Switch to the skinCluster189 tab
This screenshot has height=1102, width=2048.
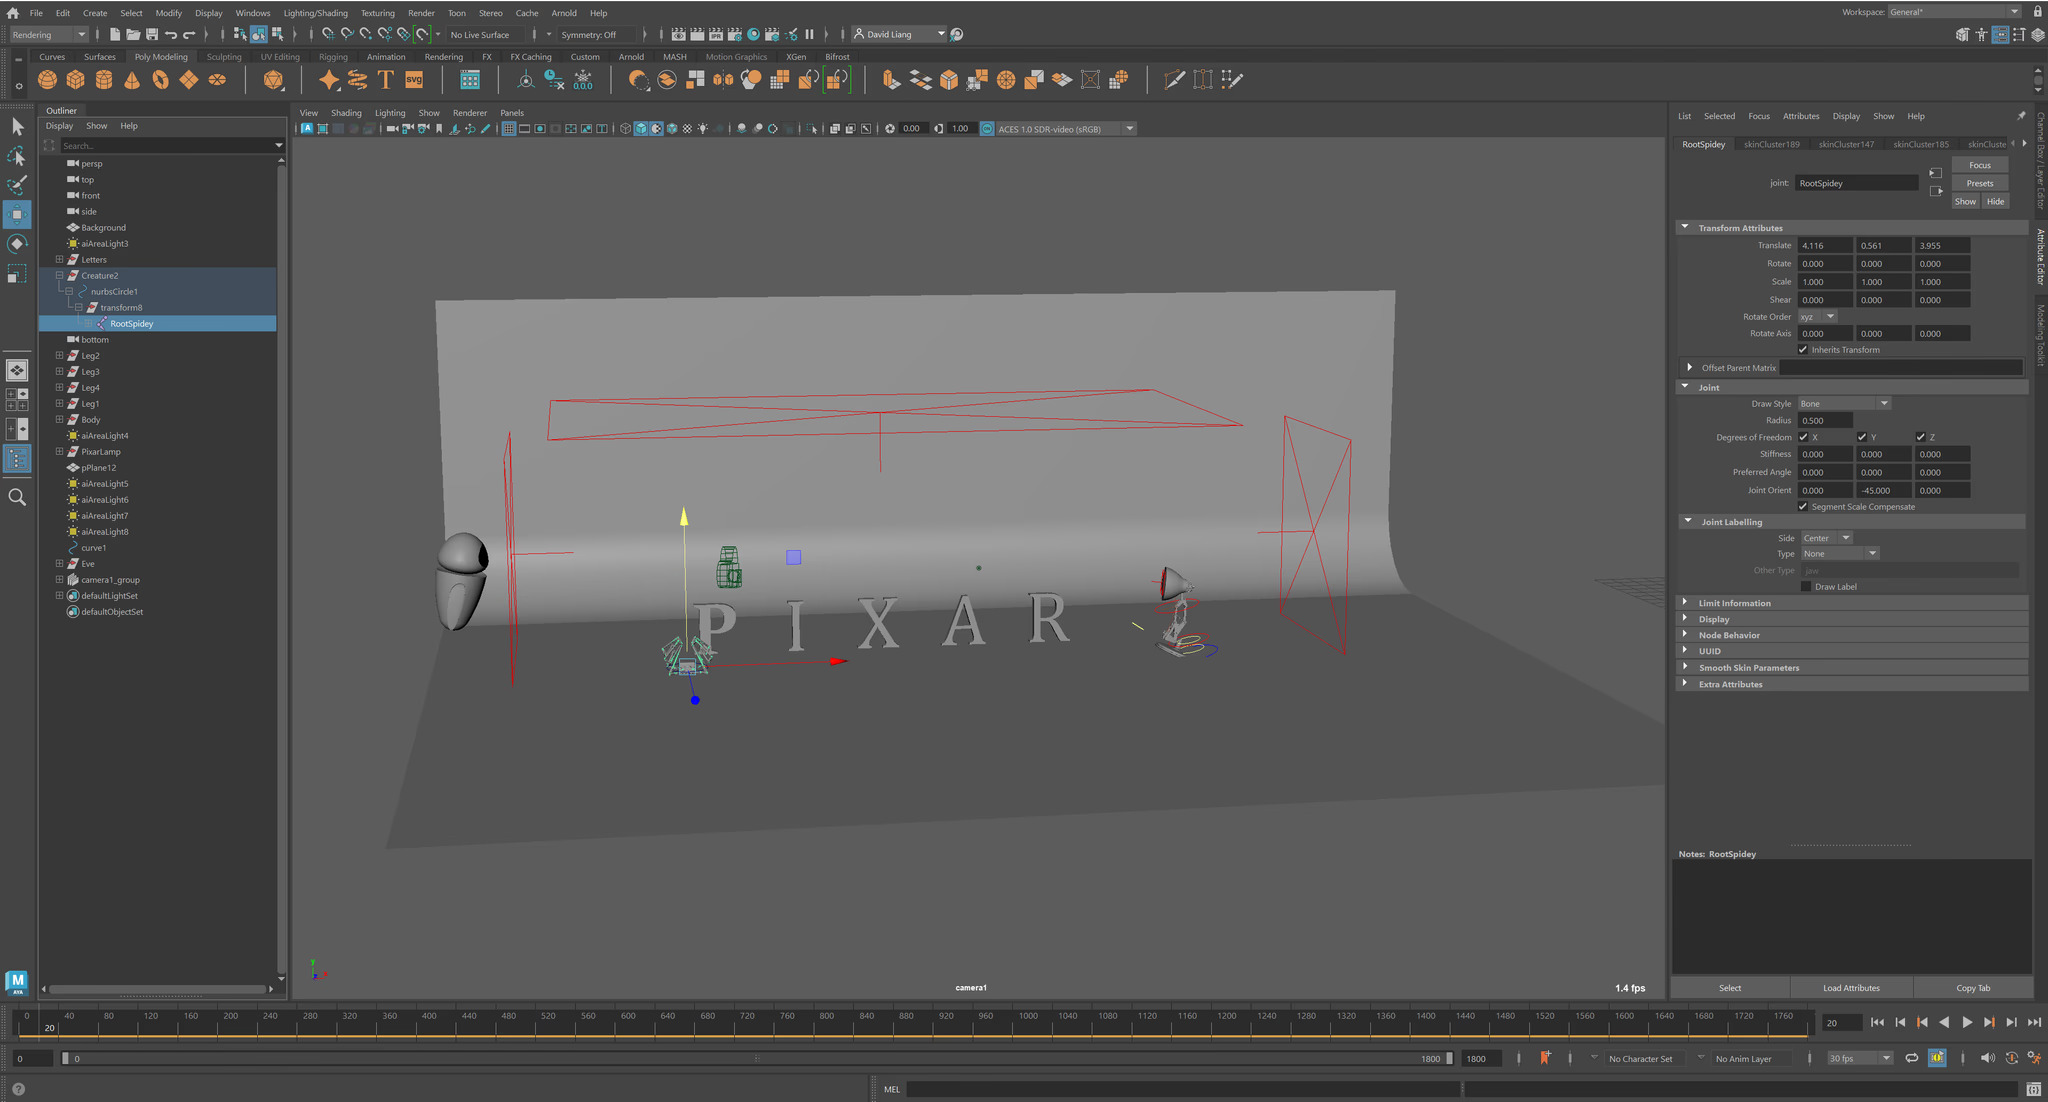click(x=1771, y=144)
